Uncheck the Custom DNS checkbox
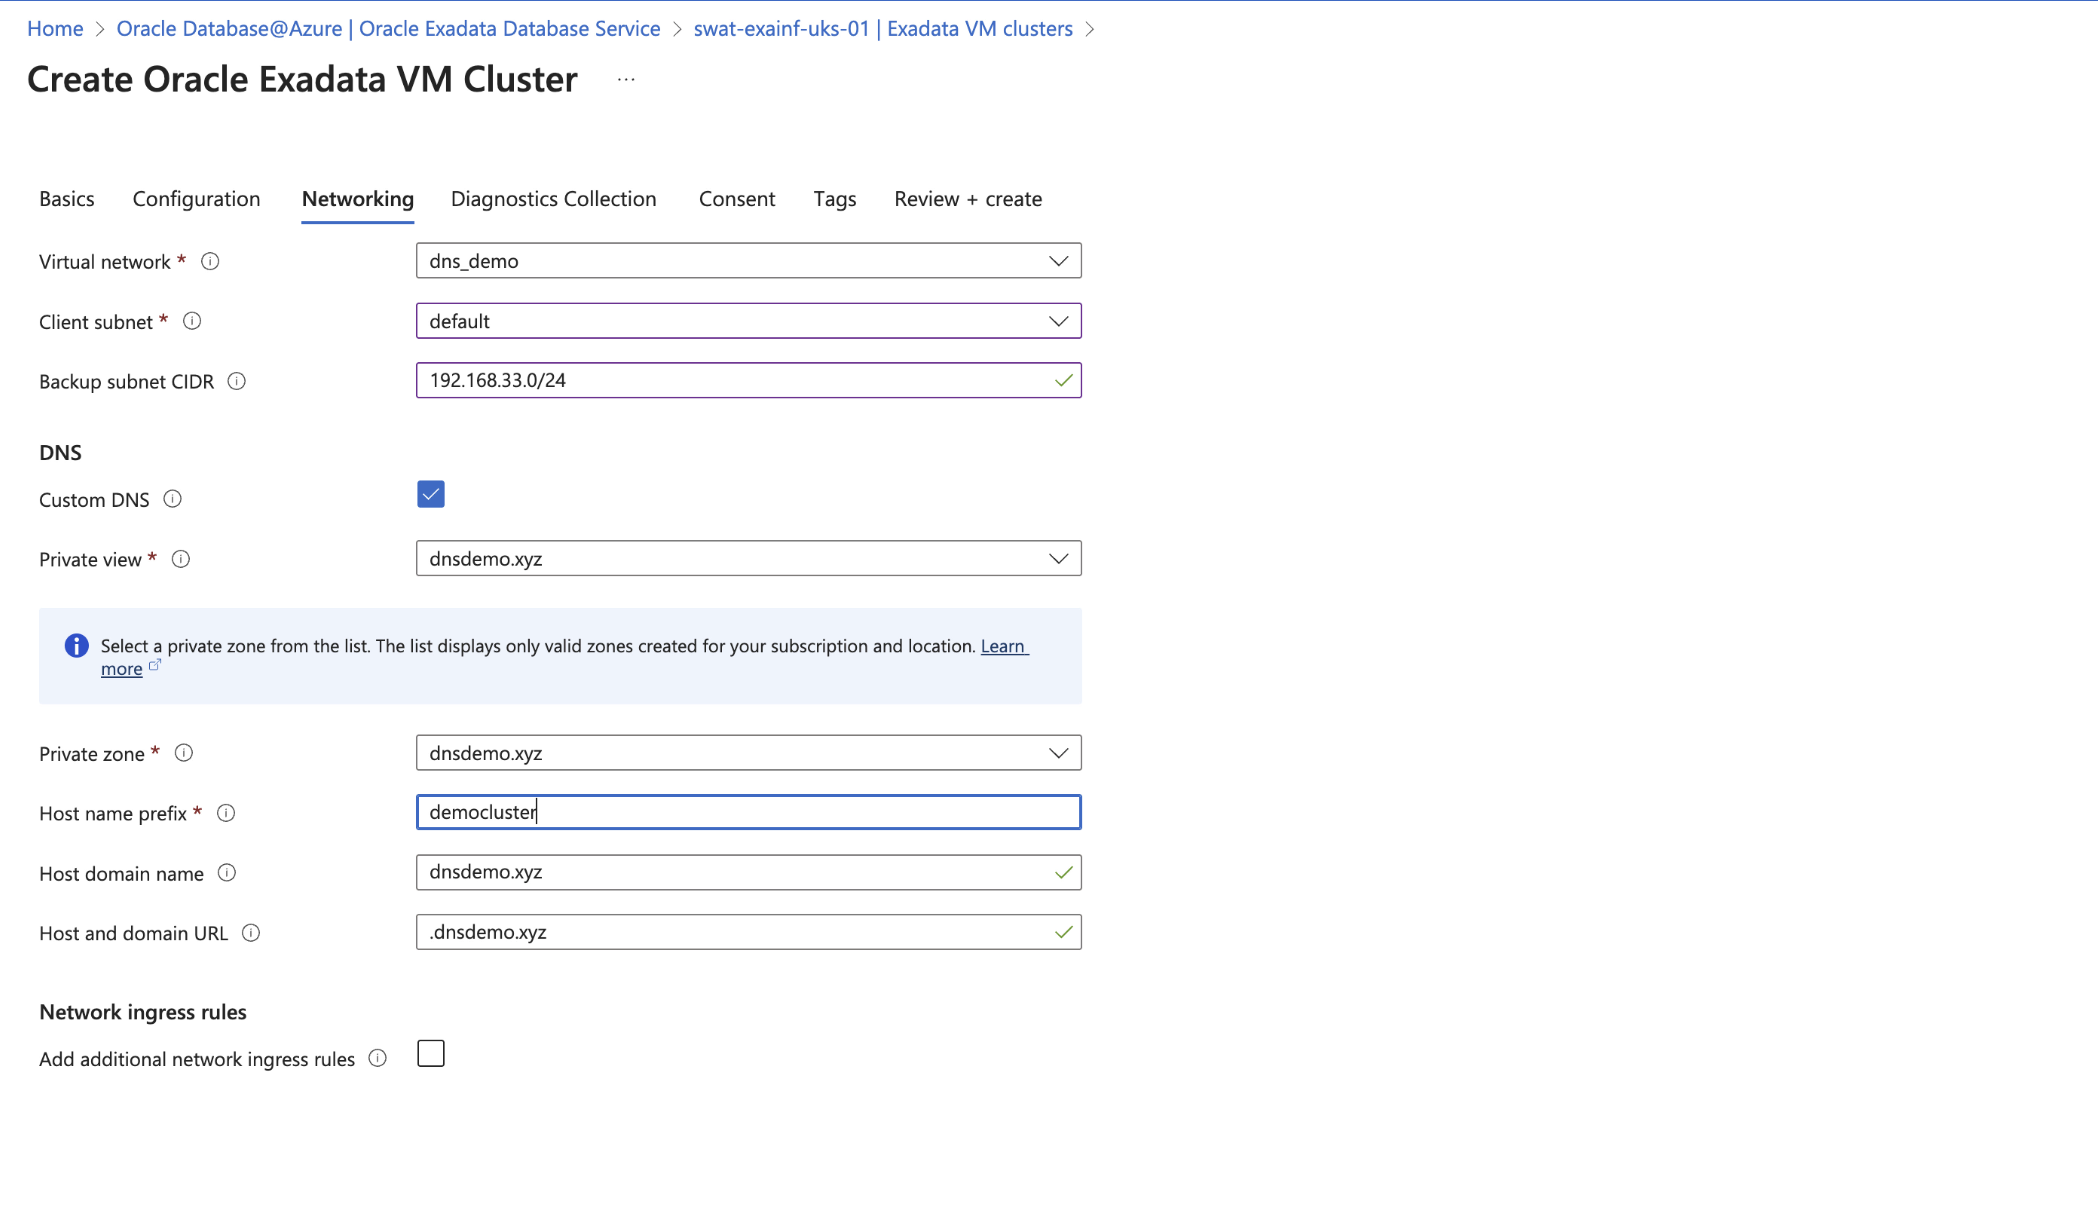This screenshot has width=2098, height=1224. [430, 493]
